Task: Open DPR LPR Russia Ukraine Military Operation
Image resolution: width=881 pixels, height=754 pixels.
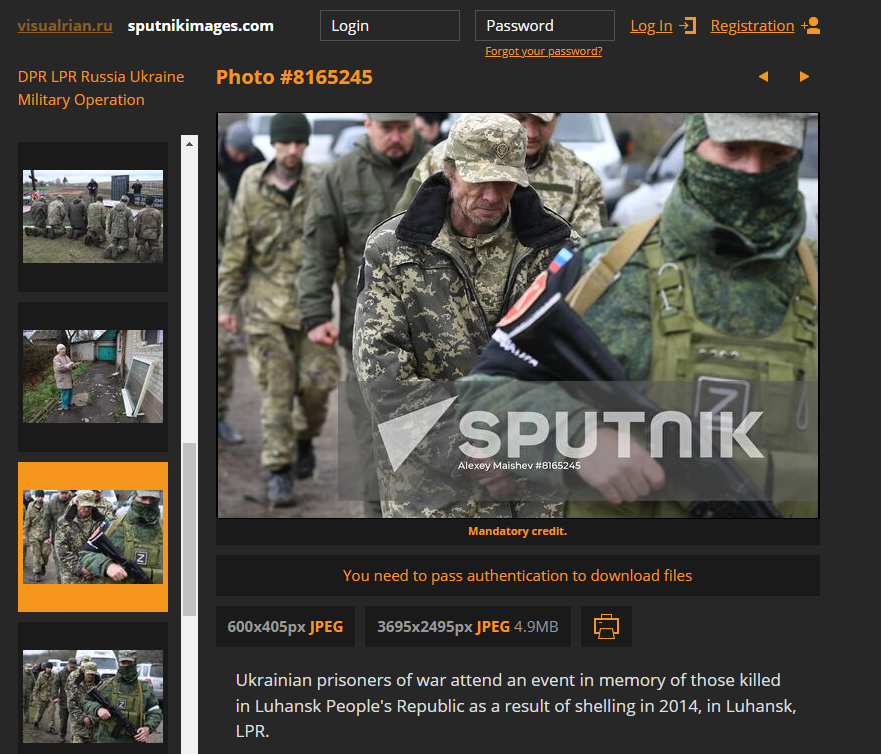Action: (101, 88)
